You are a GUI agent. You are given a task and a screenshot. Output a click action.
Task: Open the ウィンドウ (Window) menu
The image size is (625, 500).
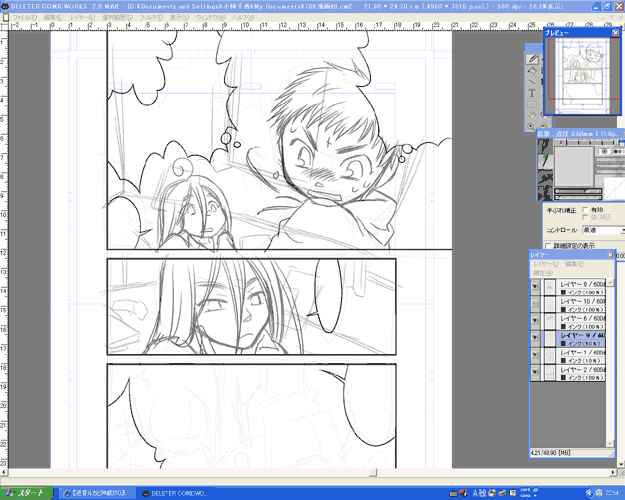coord(210,18)
